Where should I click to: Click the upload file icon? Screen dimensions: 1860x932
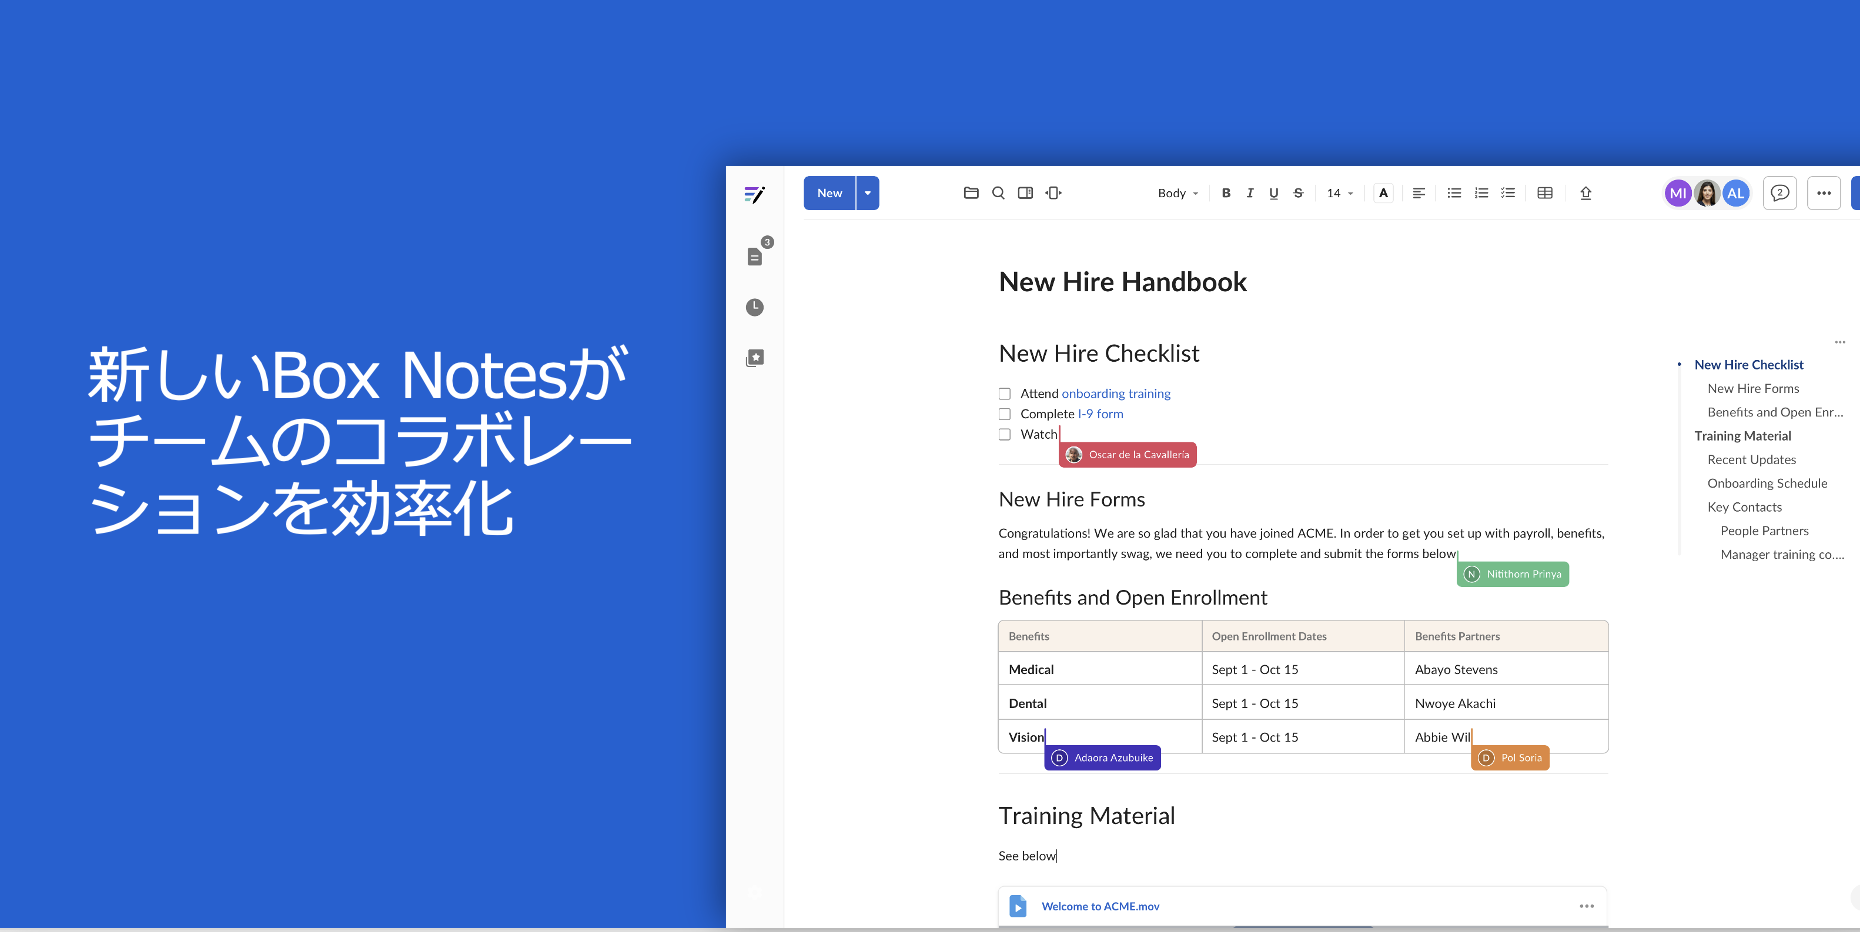[1585, 193]
